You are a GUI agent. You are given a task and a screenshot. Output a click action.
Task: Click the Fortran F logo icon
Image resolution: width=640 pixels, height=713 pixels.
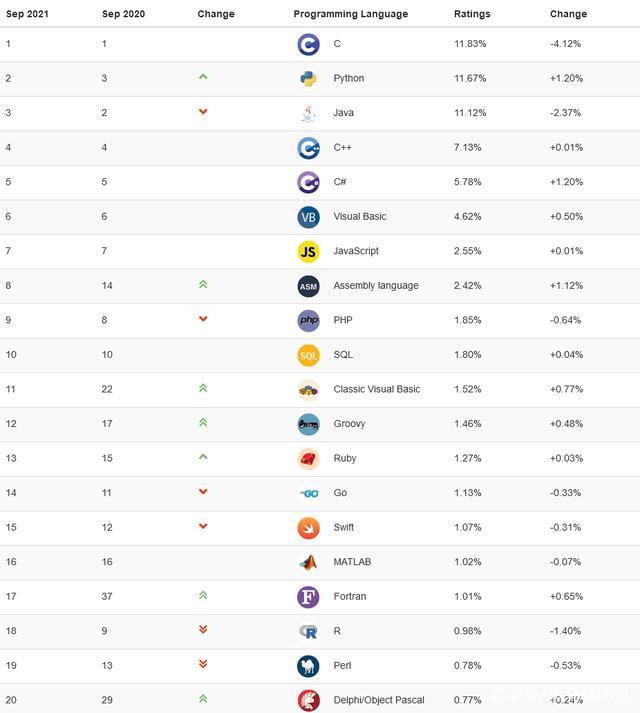(308, 596)
